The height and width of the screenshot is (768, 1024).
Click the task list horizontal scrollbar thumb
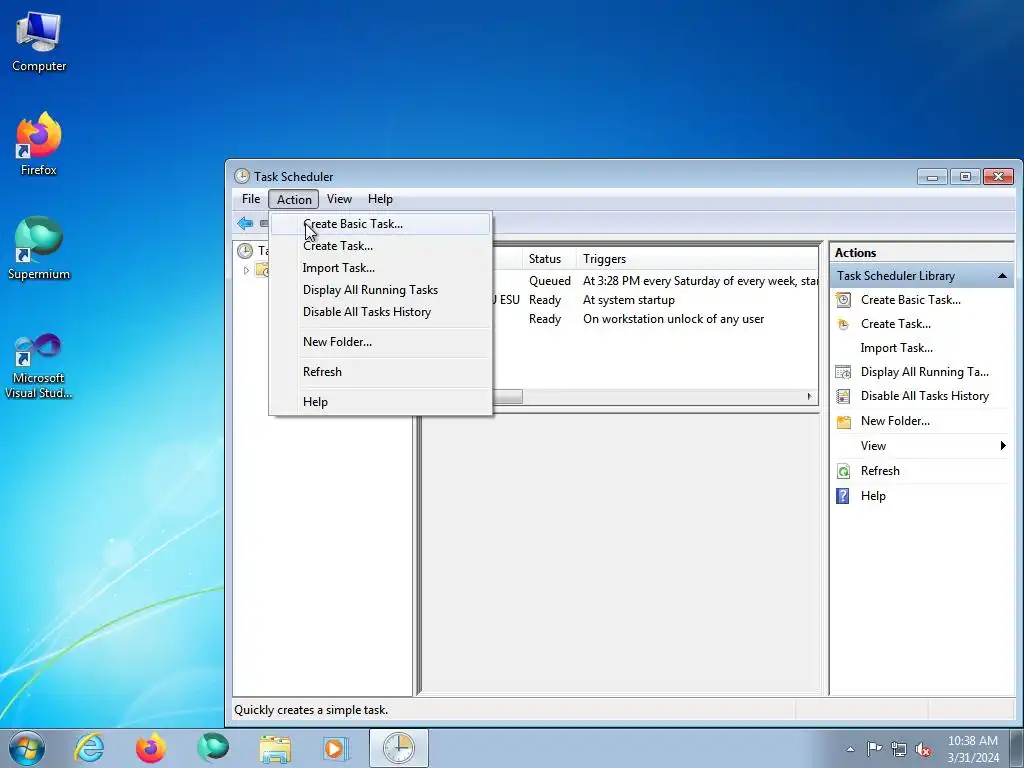click(507, 396)
